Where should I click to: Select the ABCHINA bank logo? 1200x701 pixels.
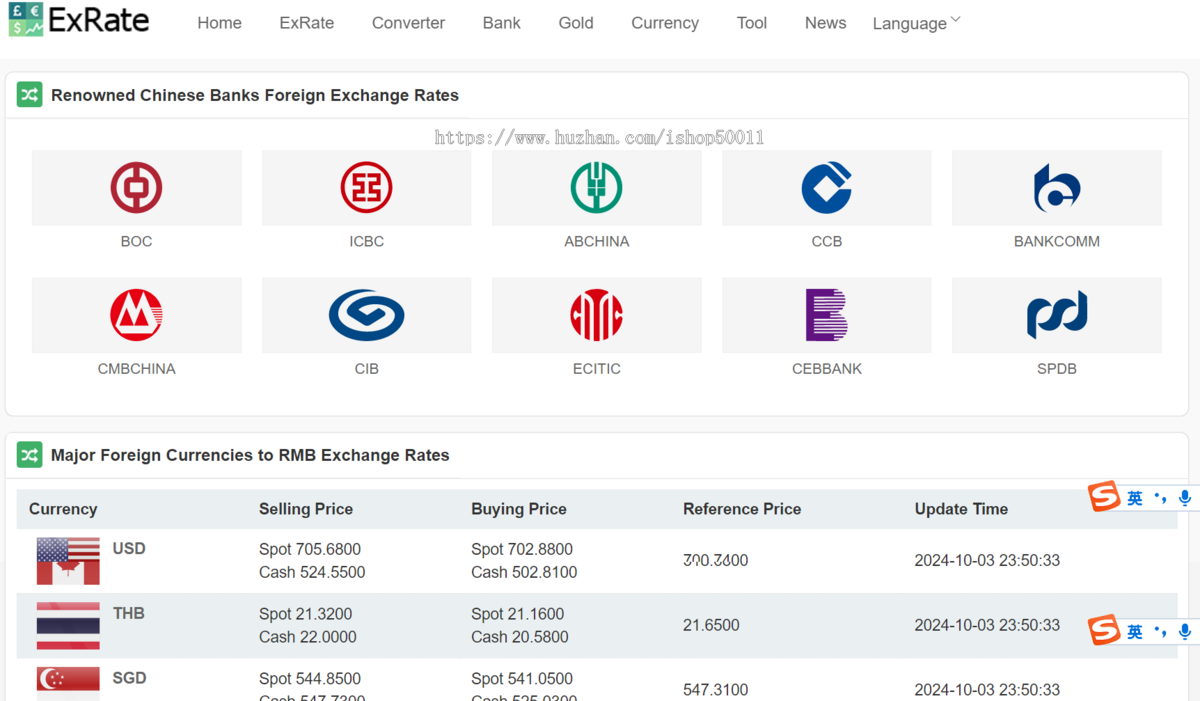(597, 188)
